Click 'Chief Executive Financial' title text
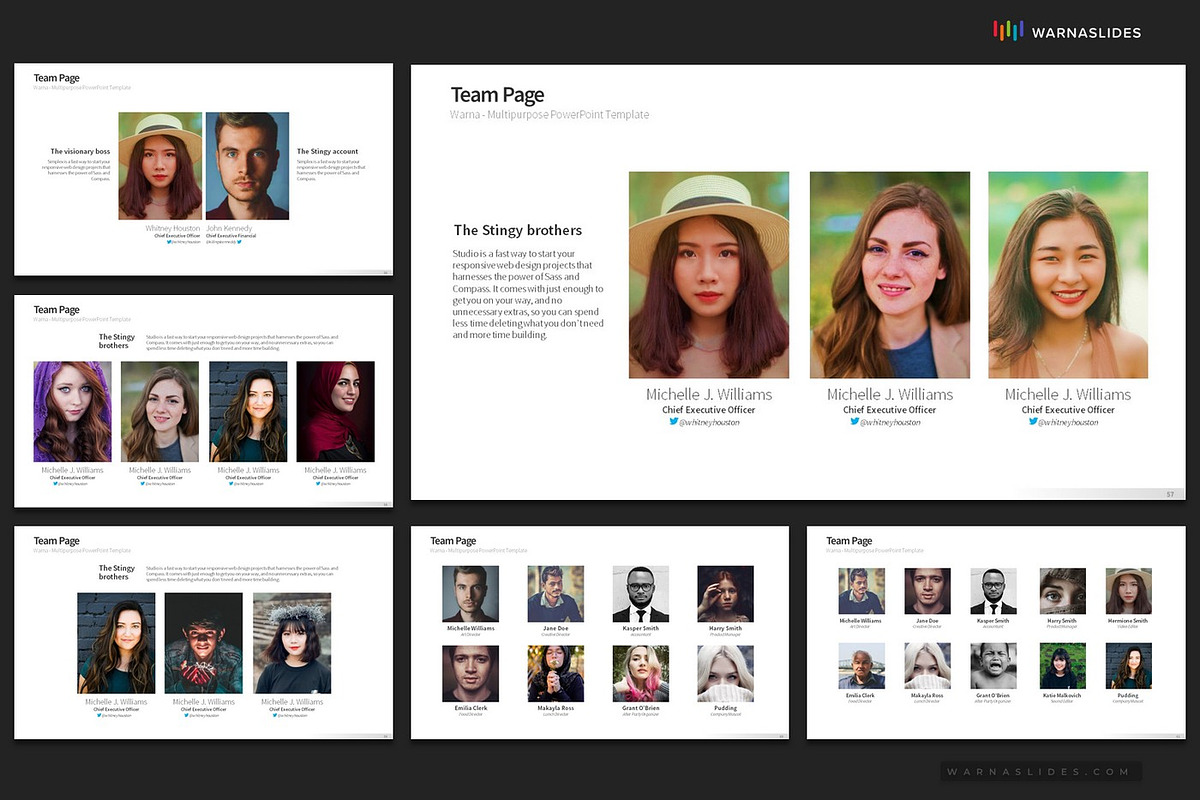1200x800 pixels. pyautogui.click(x=231, y=236)
